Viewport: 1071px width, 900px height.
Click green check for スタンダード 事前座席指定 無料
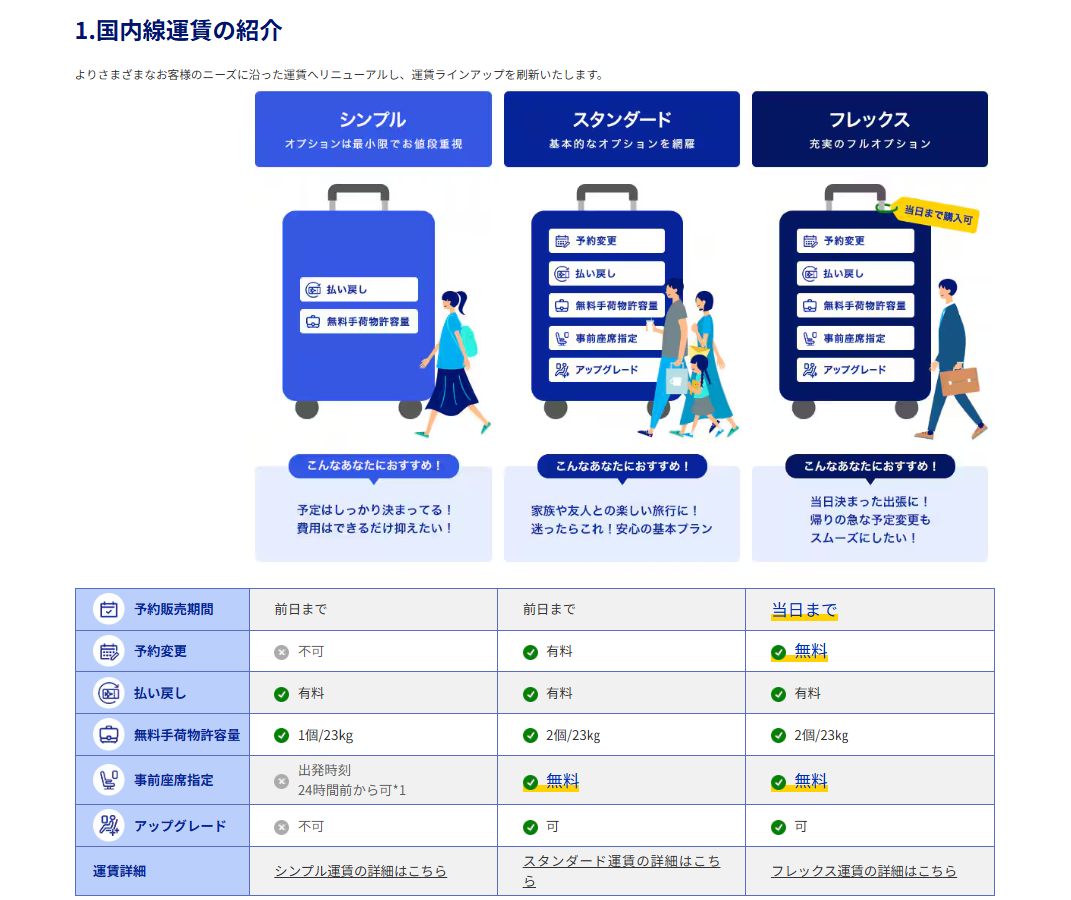pyautogui.click(x=530, y=782)
